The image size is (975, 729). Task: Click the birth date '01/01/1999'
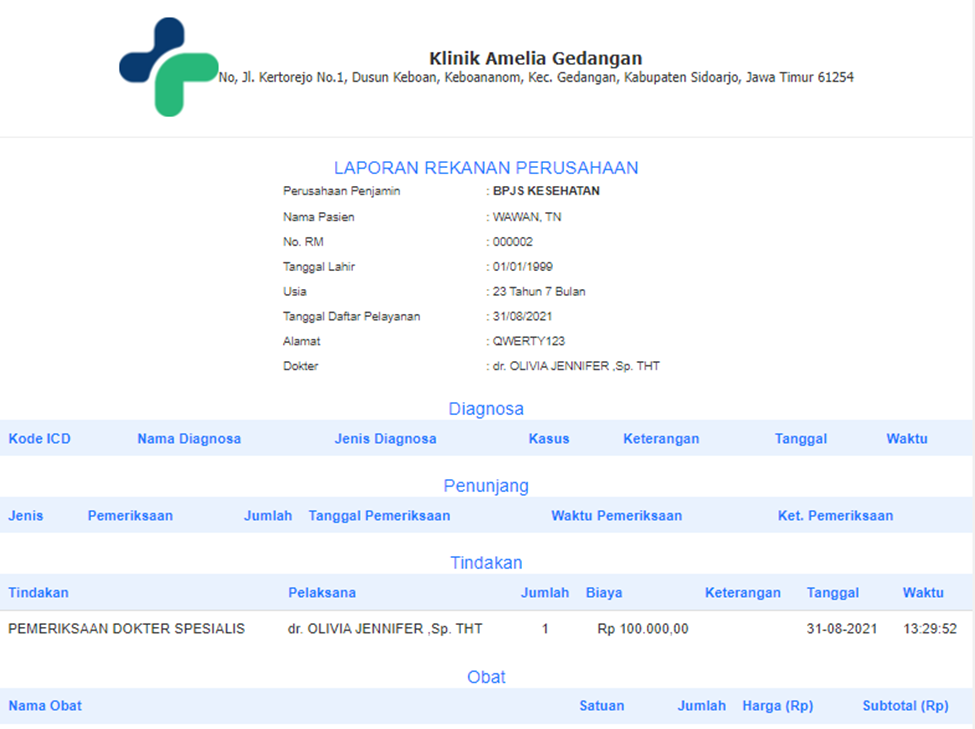pos(522,267)
